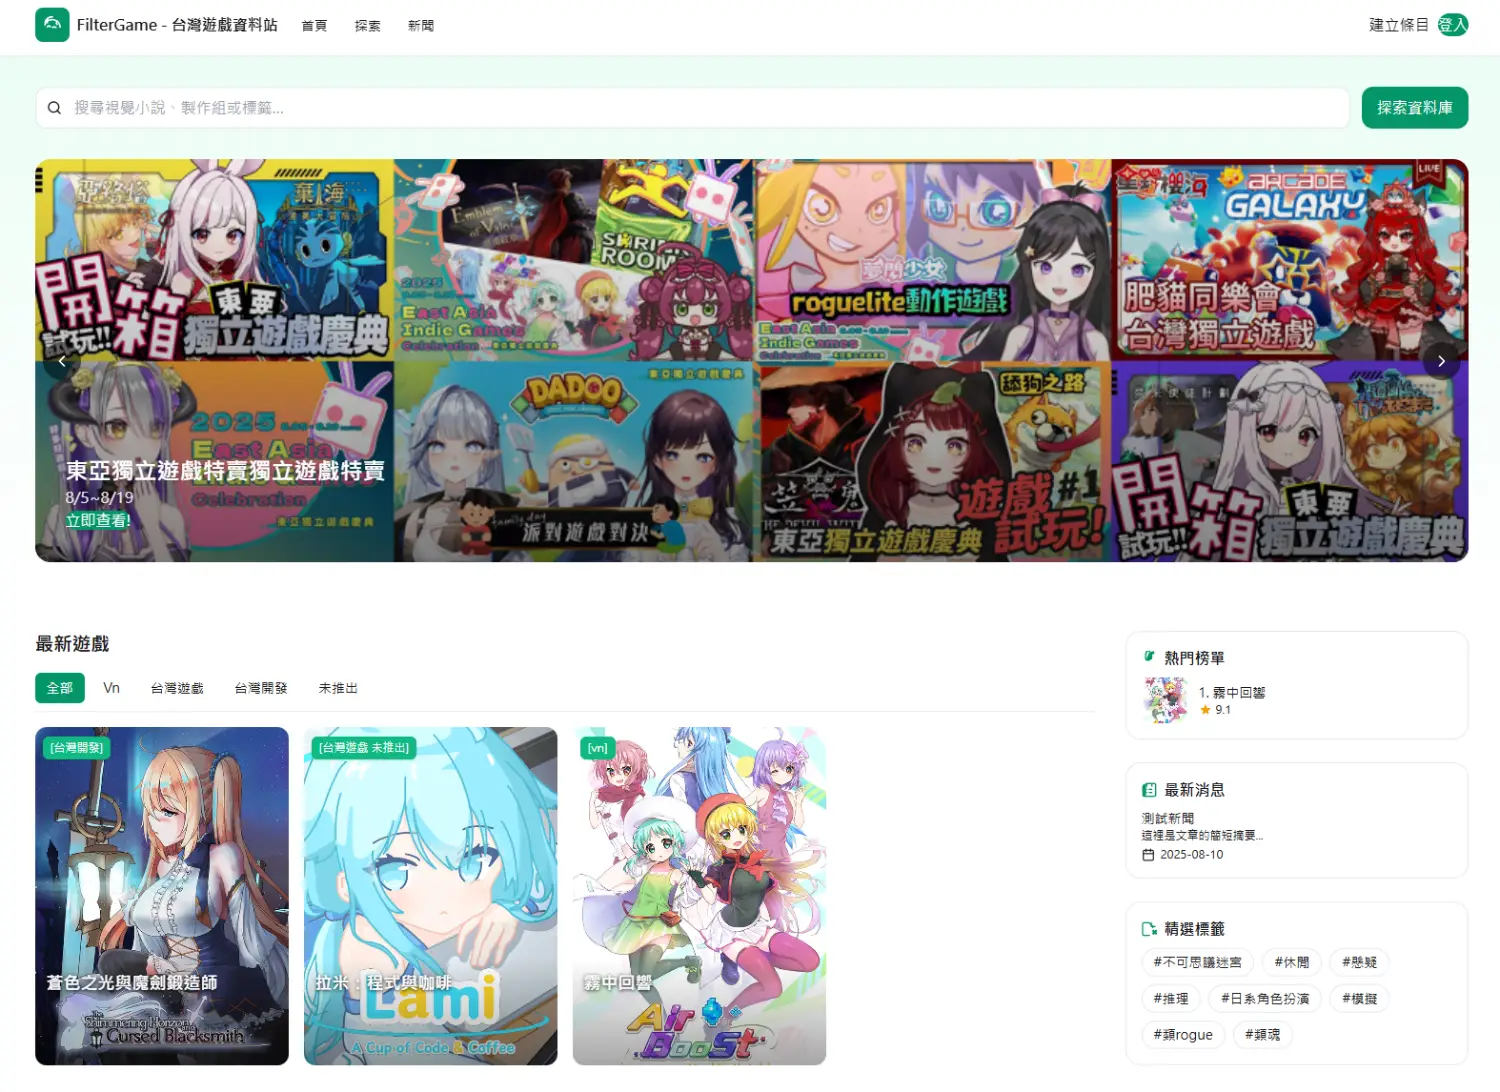The image size is (1500, 1092).
Task: Select the #休閒 tag
Action: pos(1291,962)
